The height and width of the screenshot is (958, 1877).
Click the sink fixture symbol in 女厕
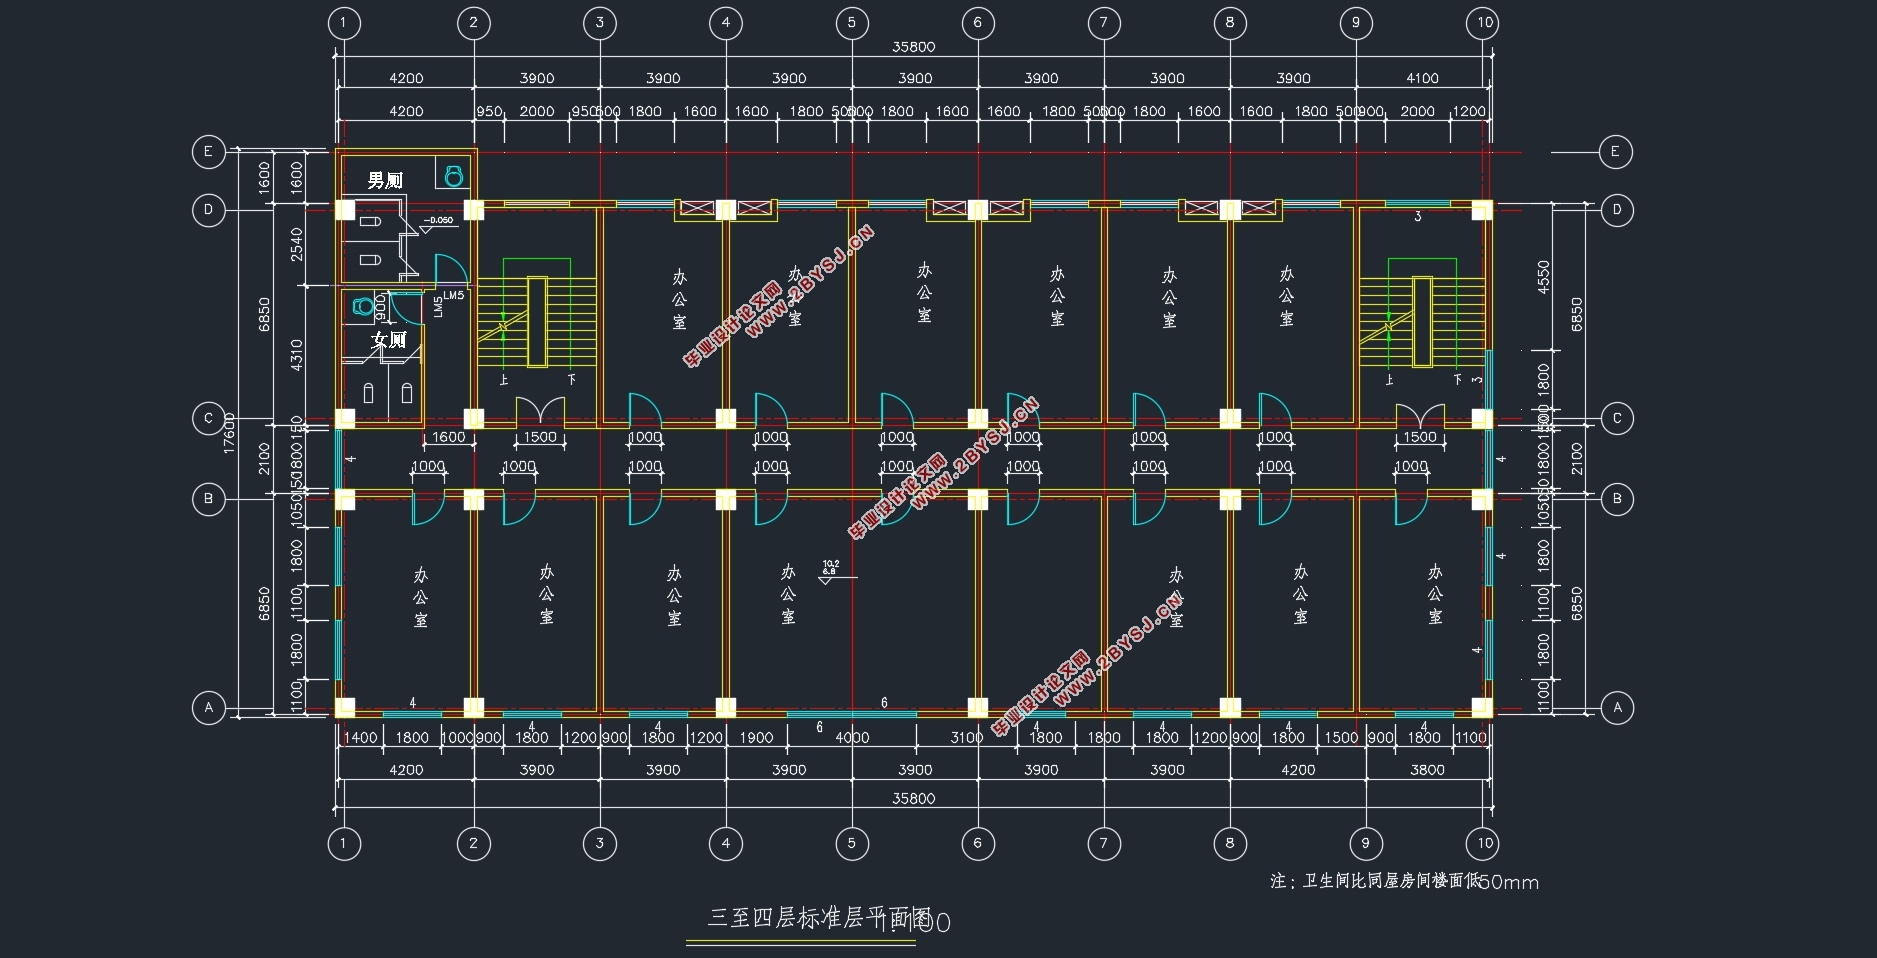pyautogui.click(x=362, y=306)
